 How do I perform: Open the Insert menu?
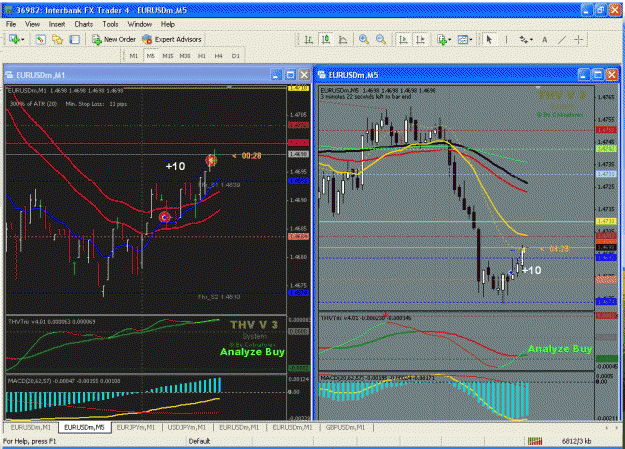[57, 24]
